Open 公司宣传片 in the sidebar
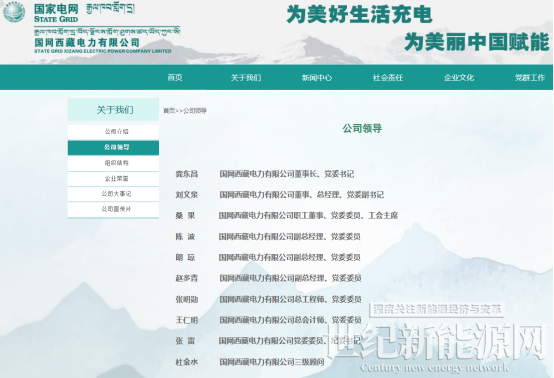The width and height of the screenshot is (554, 378). 113,209
